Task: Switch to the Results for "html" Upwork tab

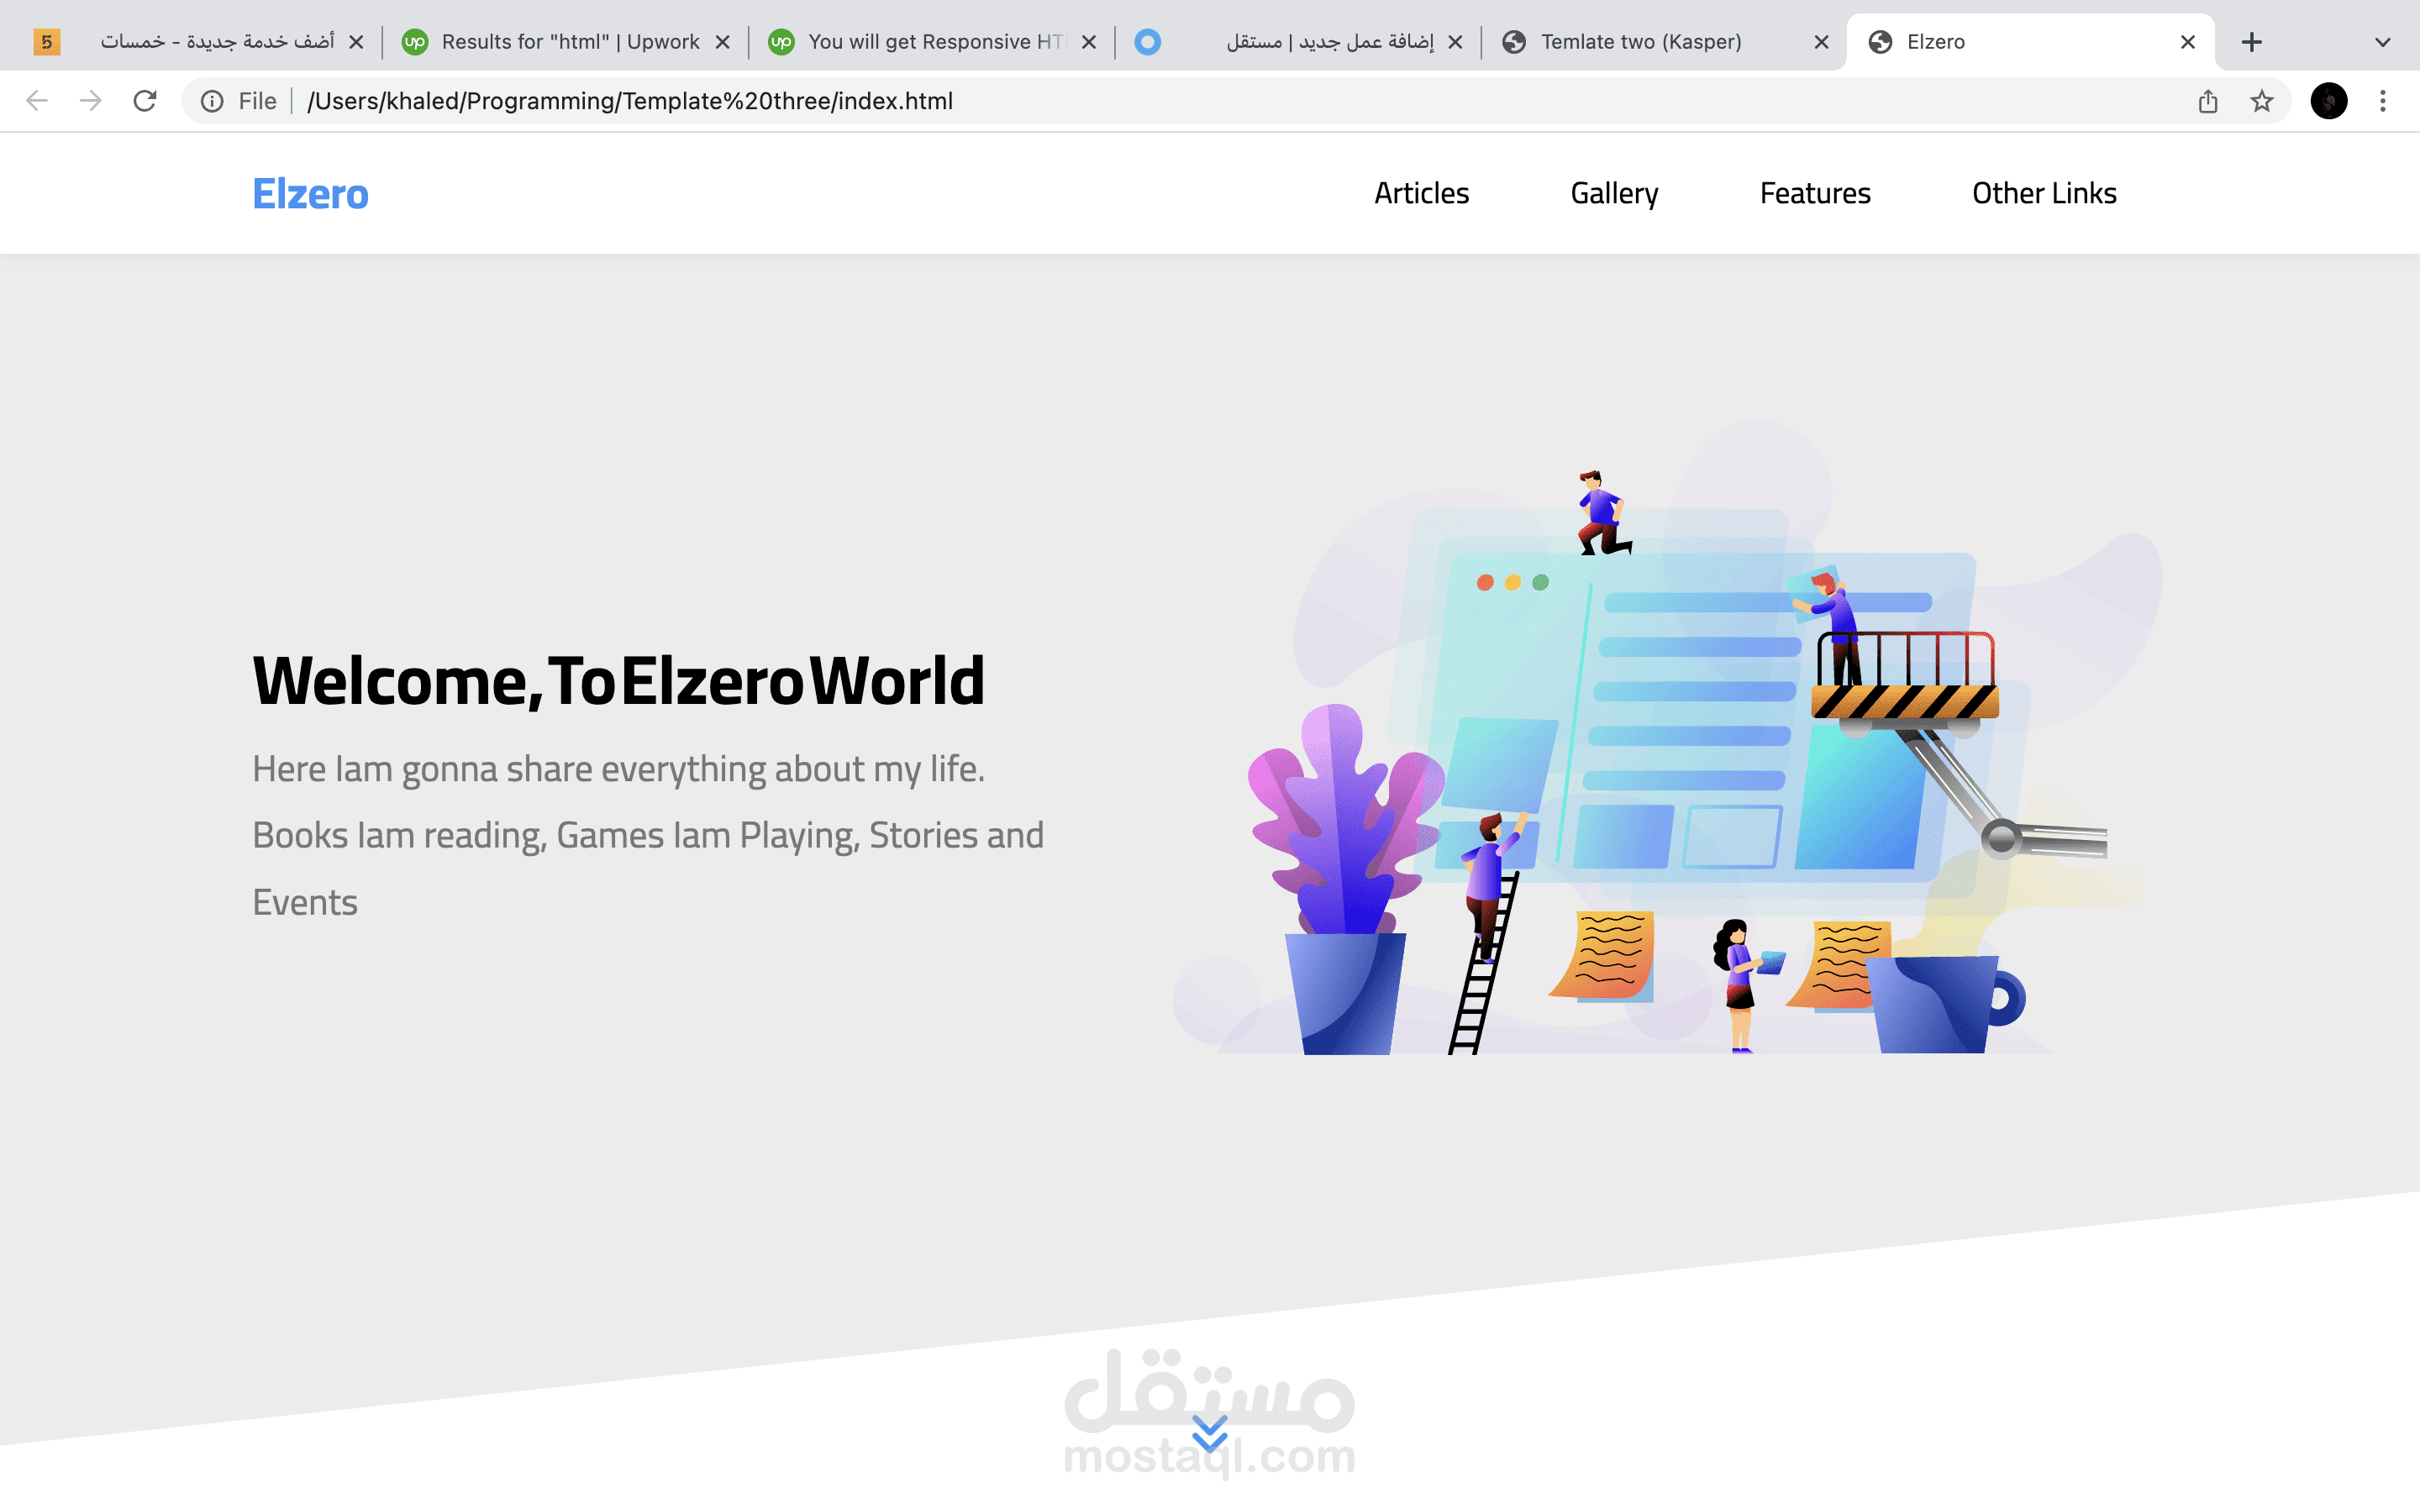Action: (x=570, y=42)
